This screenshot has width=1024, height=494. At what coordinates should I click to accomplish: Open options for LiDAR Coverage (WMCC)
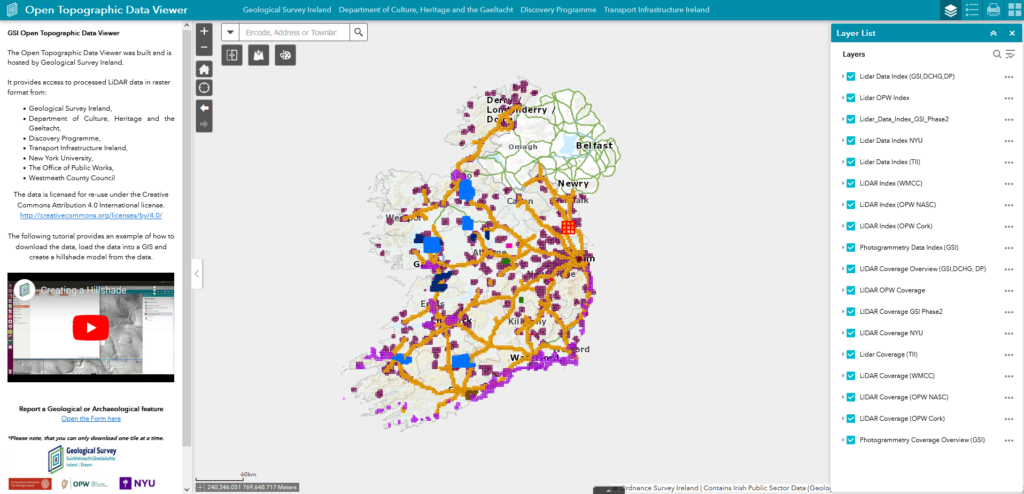(x=1009, y=376)
